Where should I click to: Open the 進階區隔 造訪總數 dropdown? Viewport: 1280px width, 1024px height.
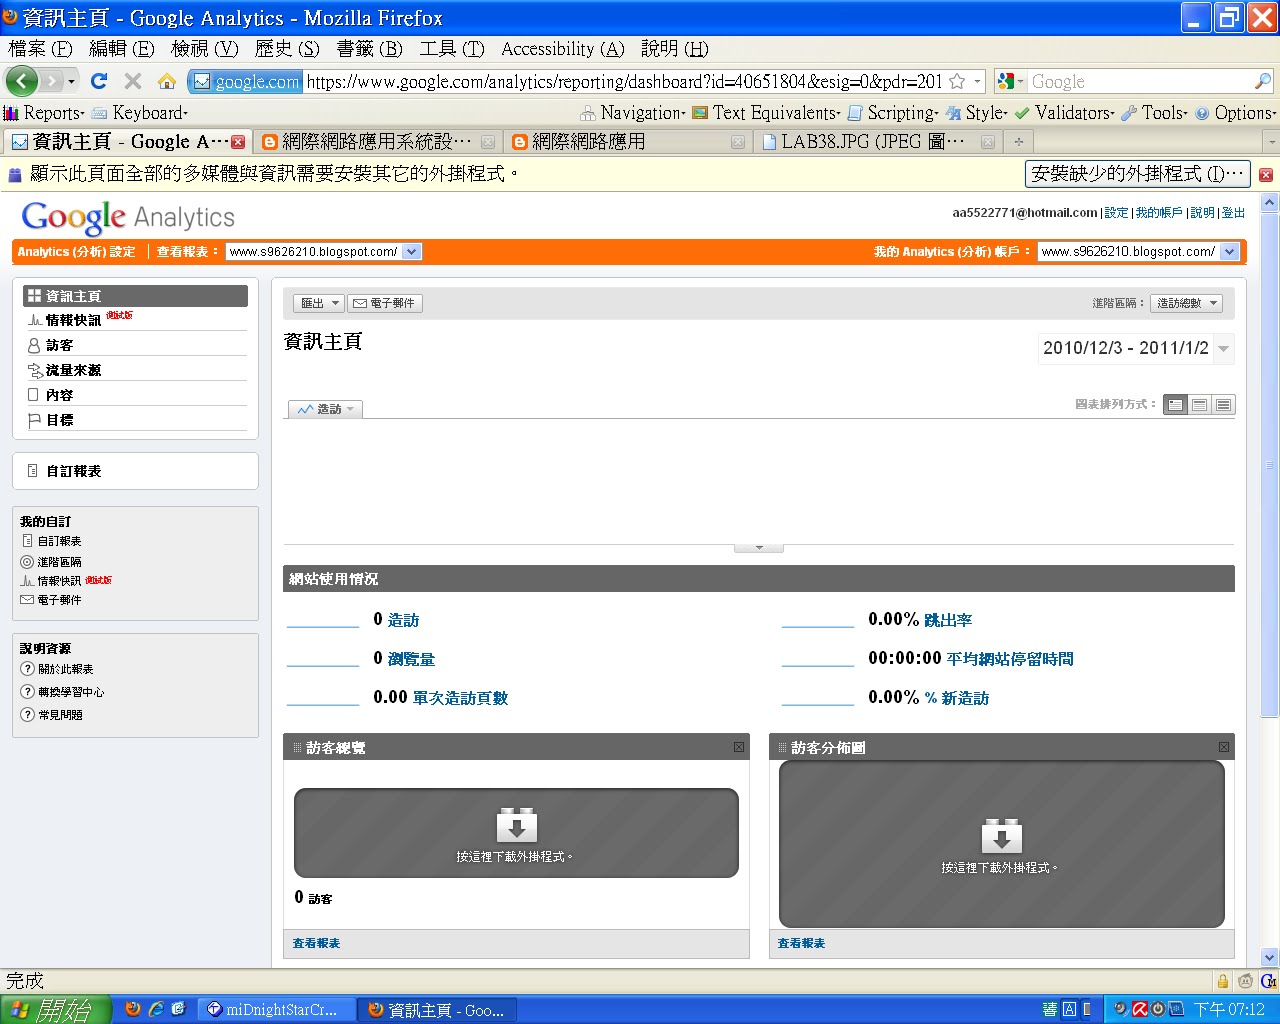[1187, 303]
